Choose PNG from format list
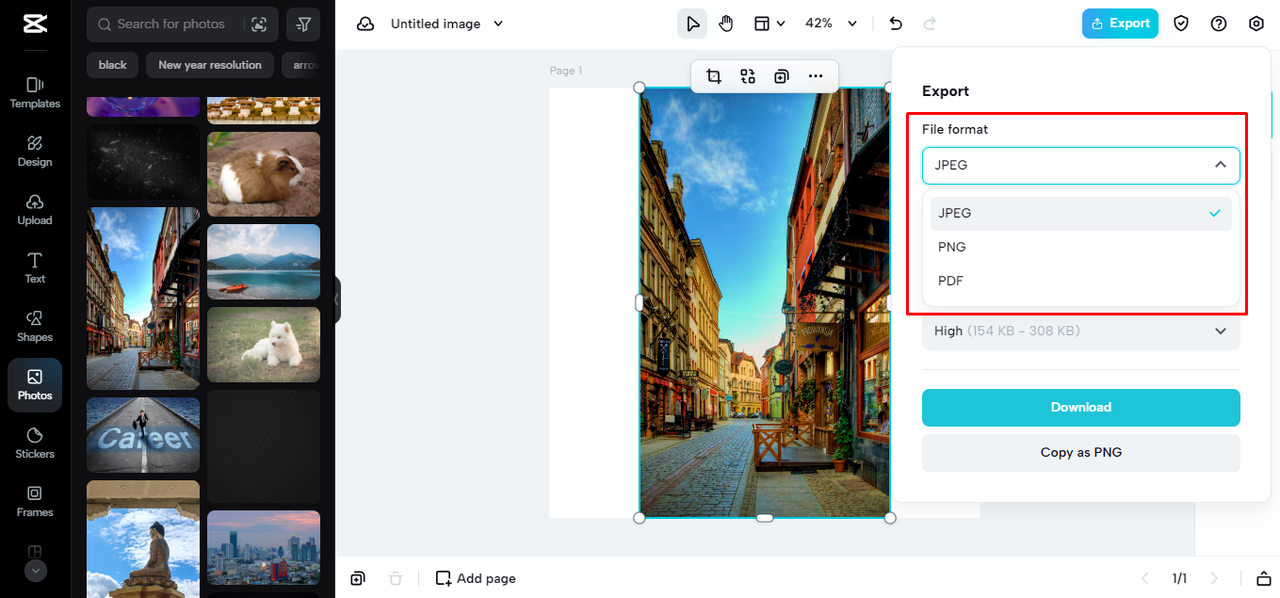The width and height of the screenshot is (1280, 598). coord(1081,247)
